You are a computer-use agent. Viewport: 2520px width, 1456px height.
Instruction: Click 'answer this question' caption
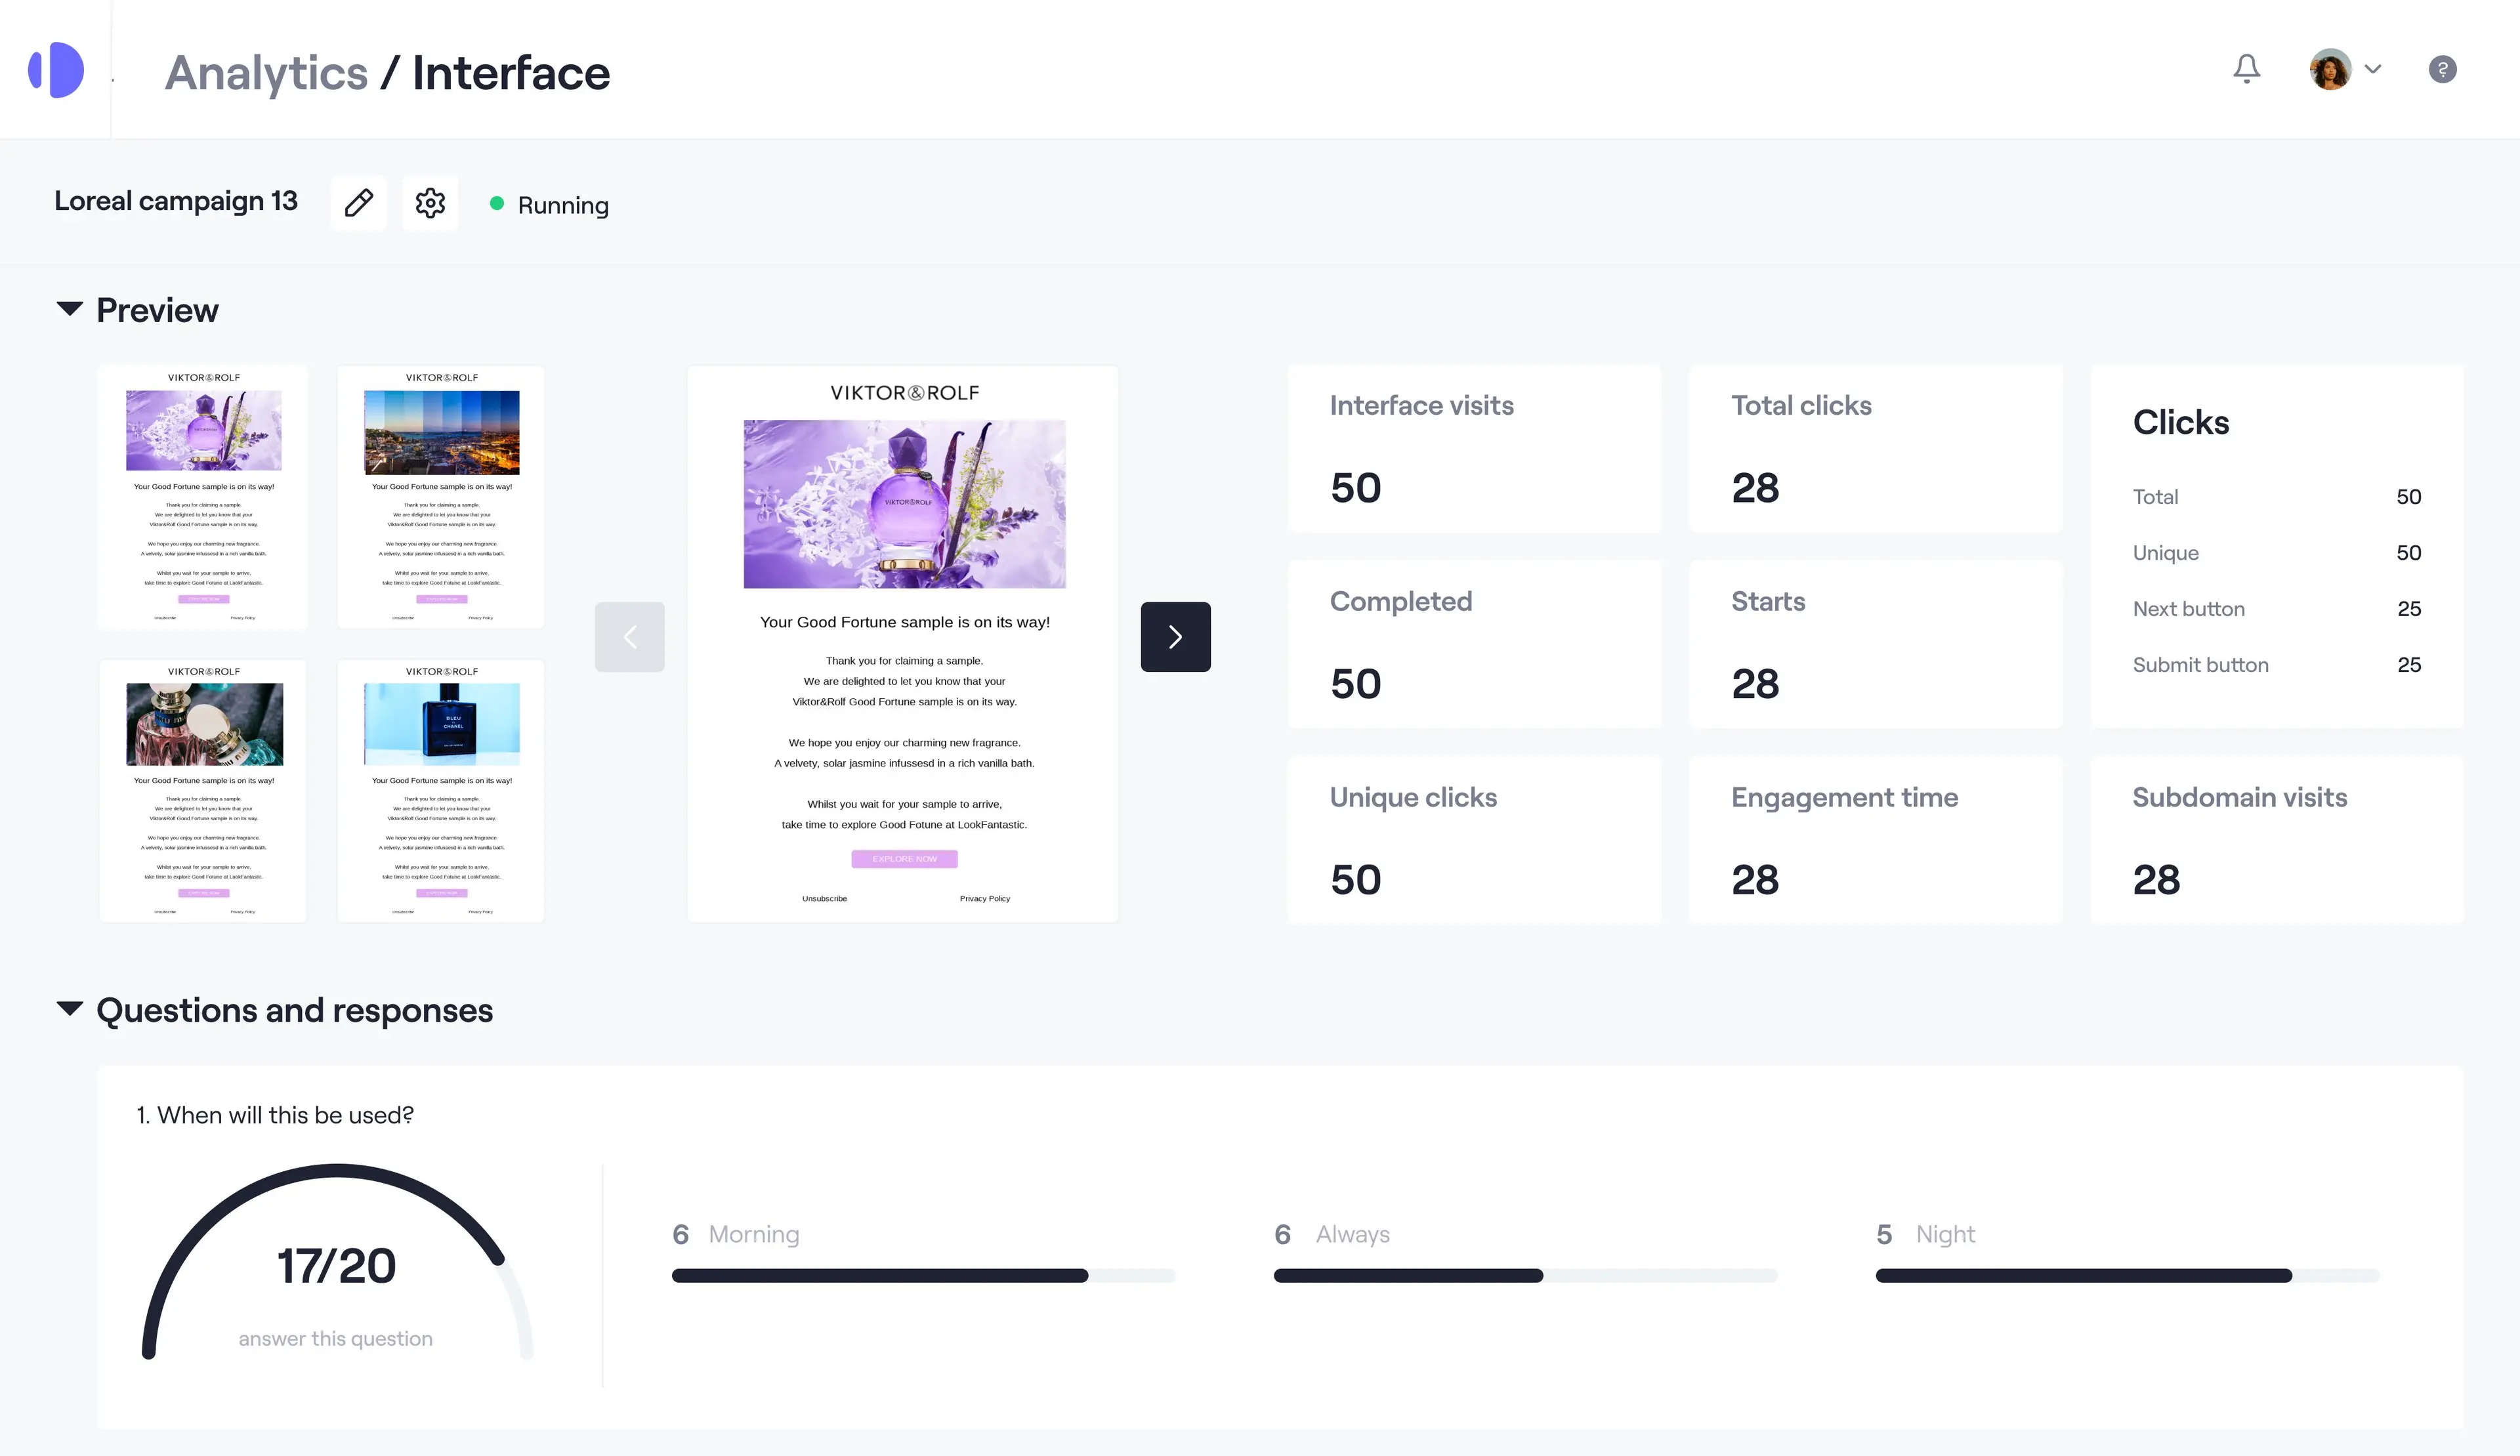coord(335,1339)
